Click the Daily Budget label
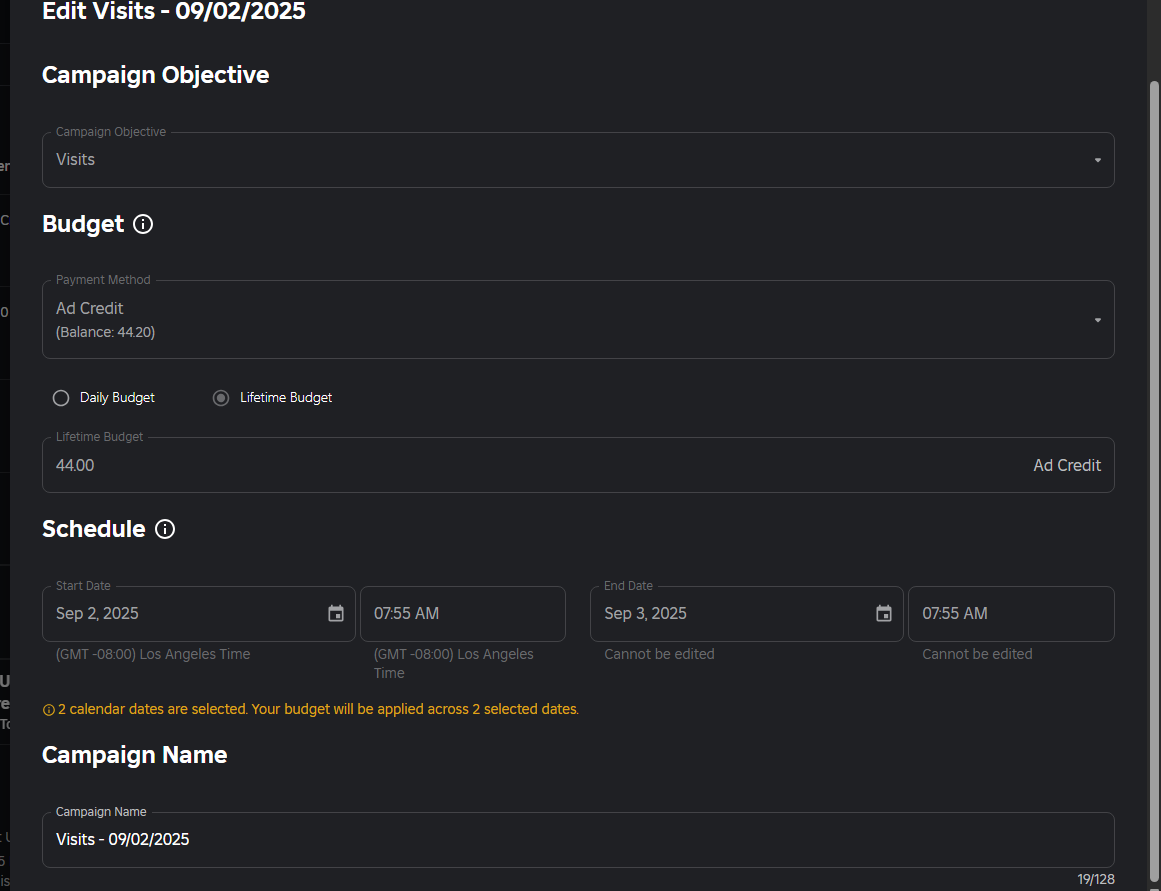This screenshot has width=1161, height=891. pyautogui.click(x=117, y=398)
